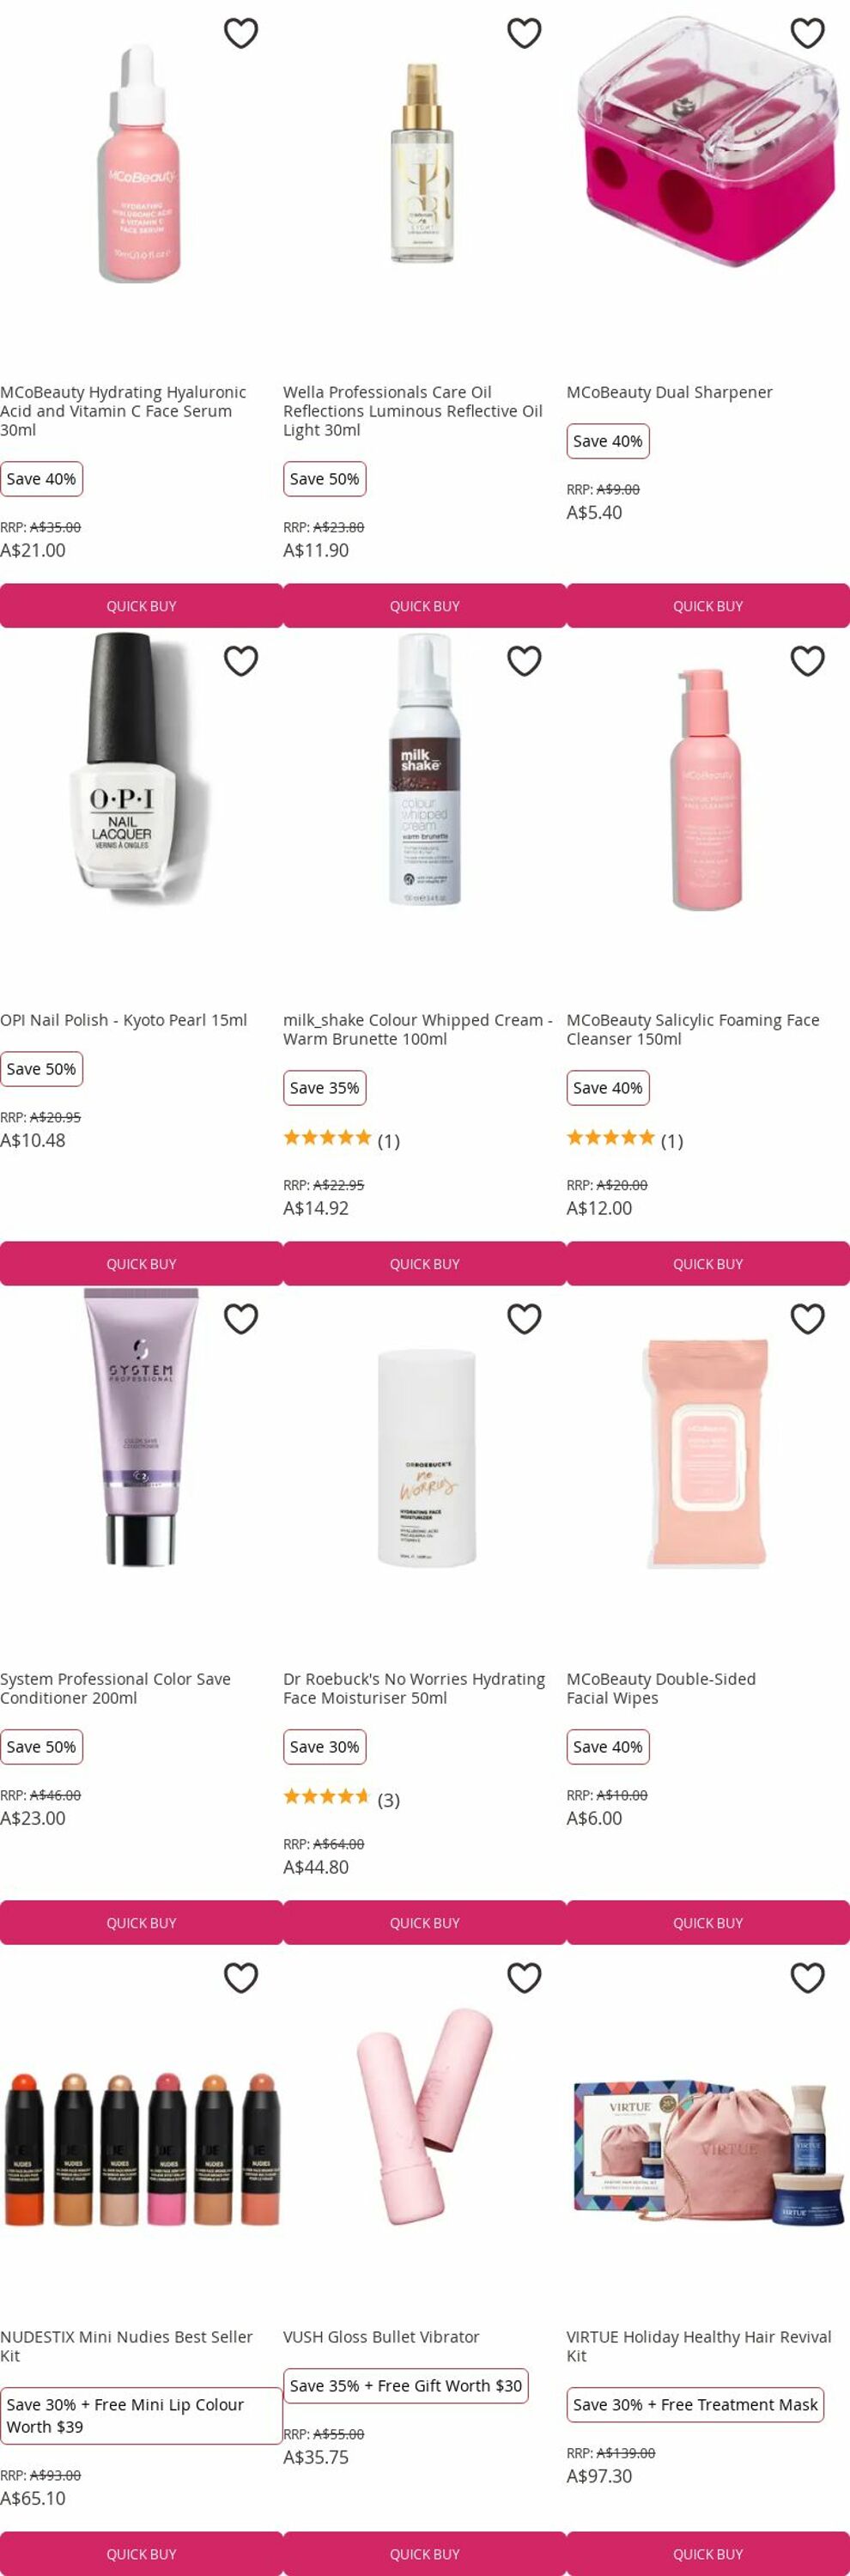View milk_shake whipped cream star rating reviews
This screenshot has width=850, height=2576.
click(x=341, y=1140)
